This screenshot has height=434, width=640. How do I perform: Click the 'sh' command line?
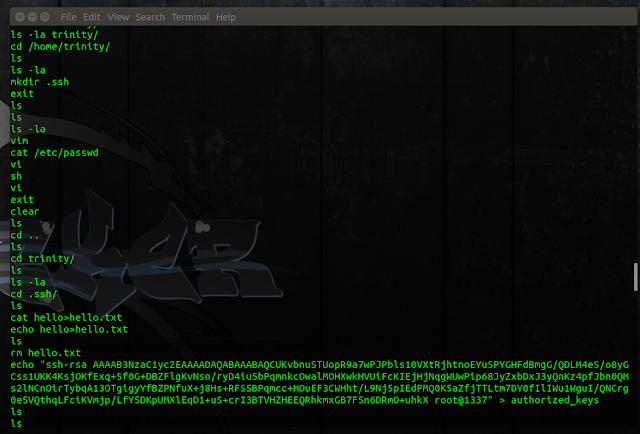click(16, 176)
